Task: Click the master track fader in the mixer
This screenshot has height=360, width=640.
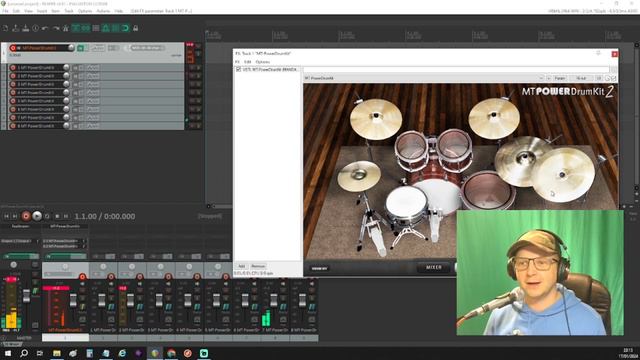Action: coord(26,296)
